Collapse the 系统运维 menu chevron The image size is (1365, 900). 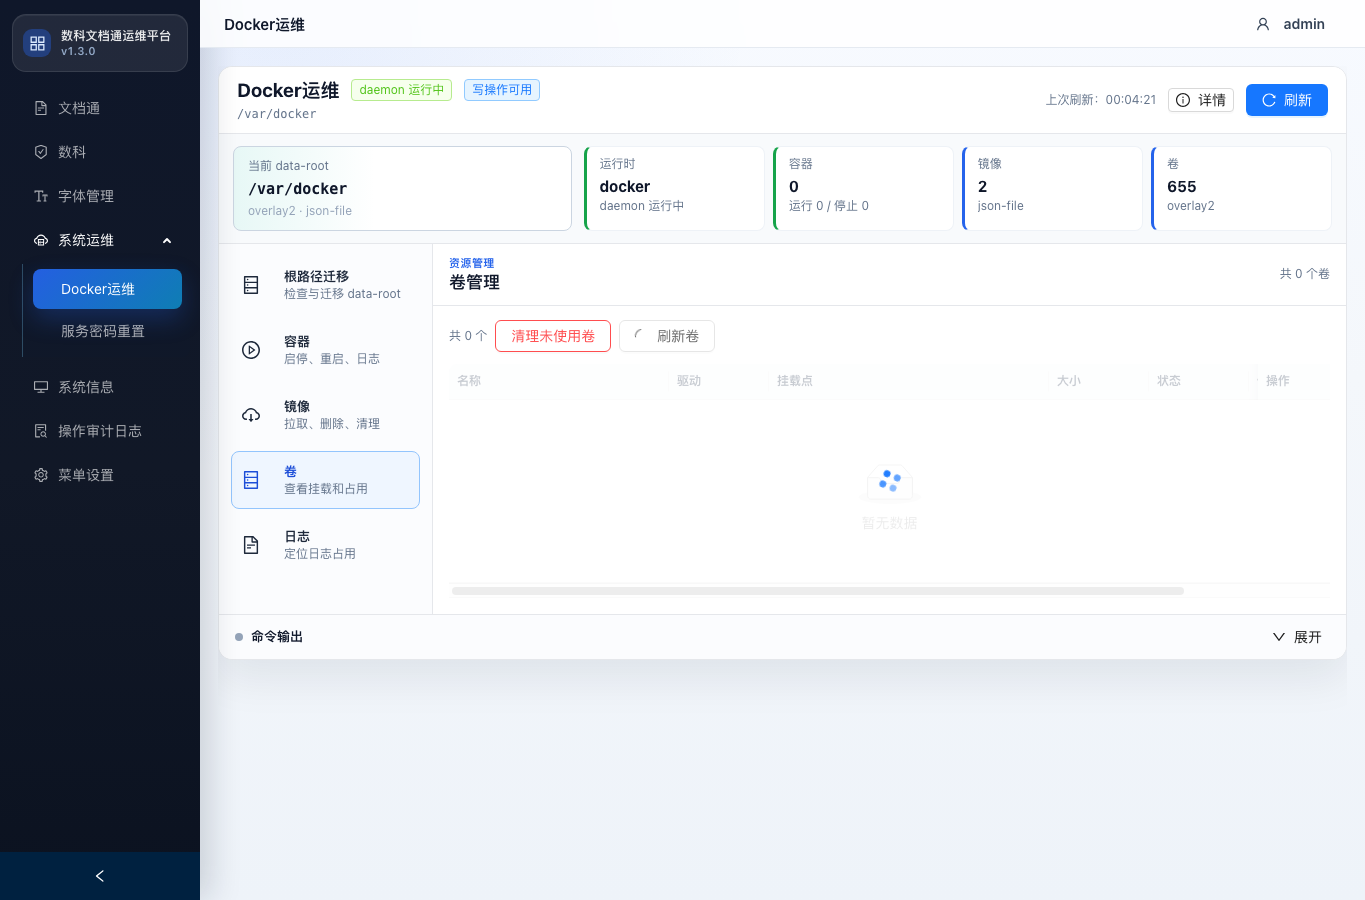tap(167, 240)
